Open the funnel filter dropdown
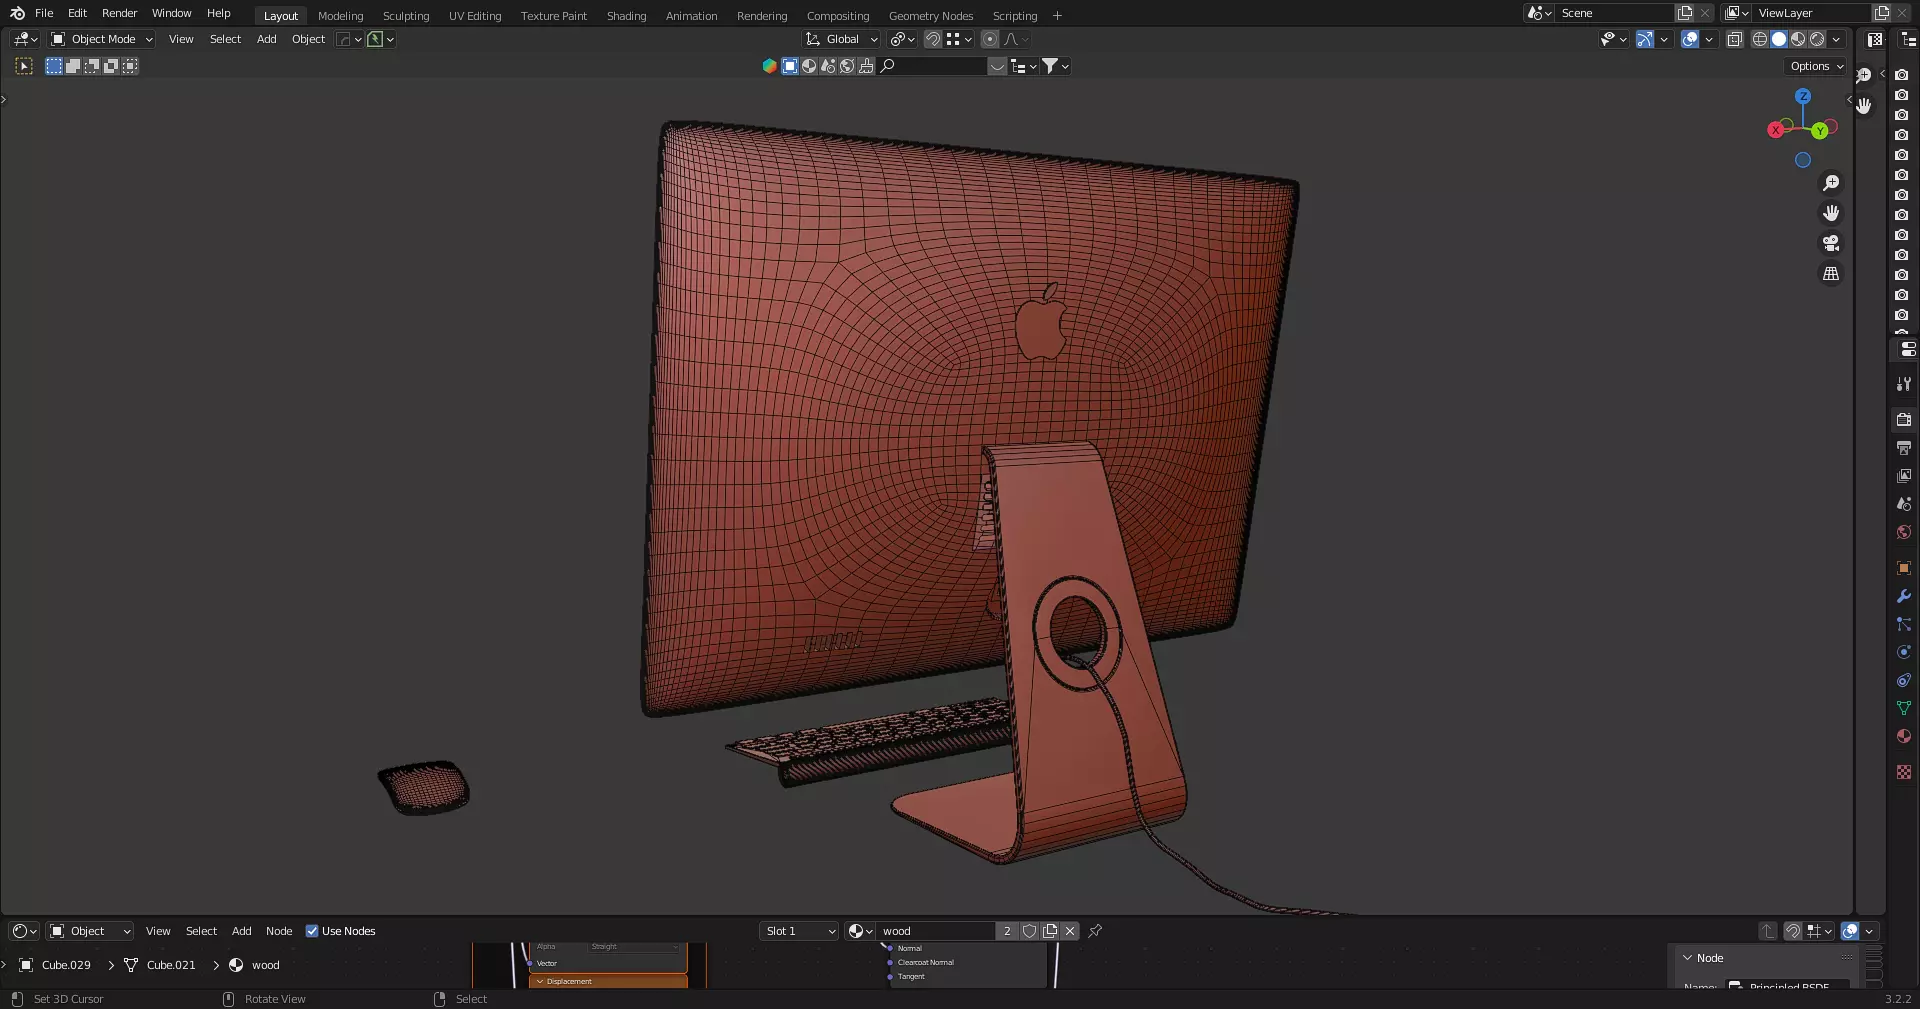This screenshot has height=1009, width=1920. 1056,66
